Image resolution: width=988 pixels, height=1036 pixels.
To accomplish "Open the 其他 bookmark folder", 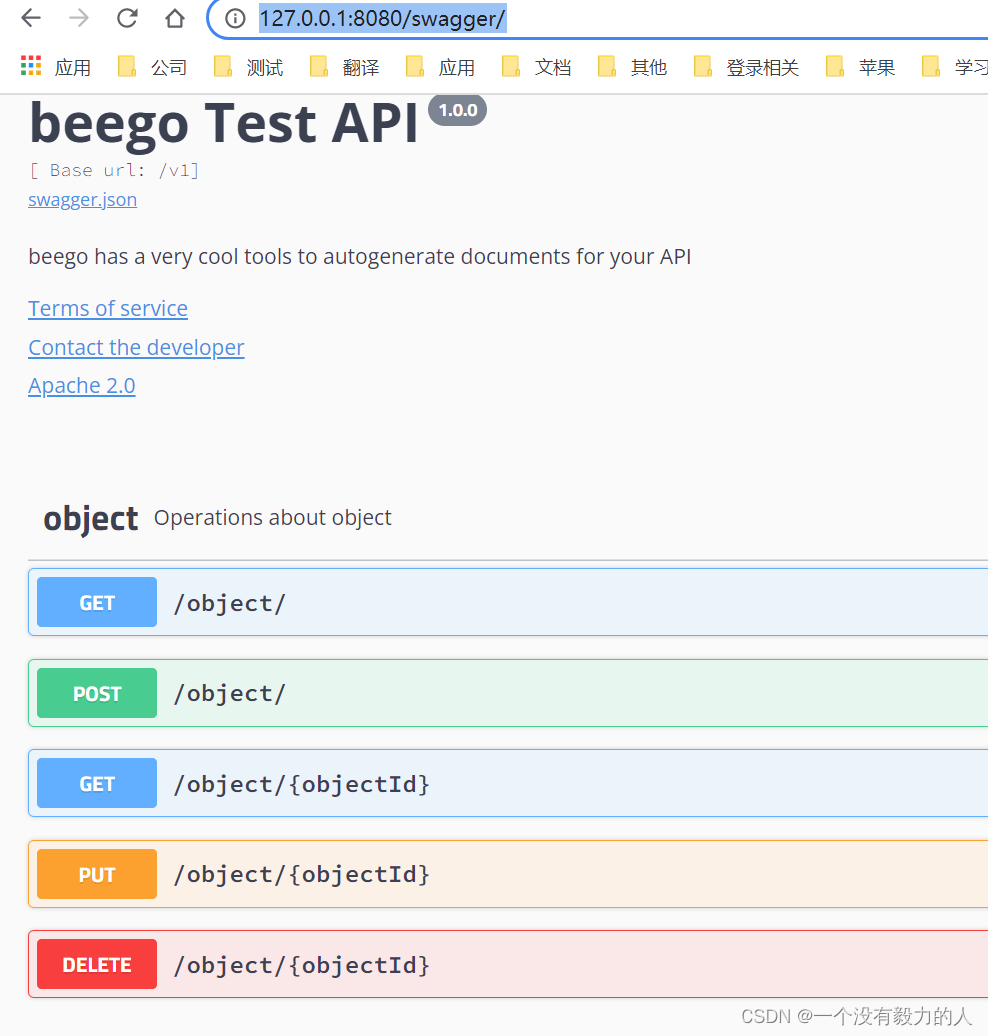I will pos(632,67).
